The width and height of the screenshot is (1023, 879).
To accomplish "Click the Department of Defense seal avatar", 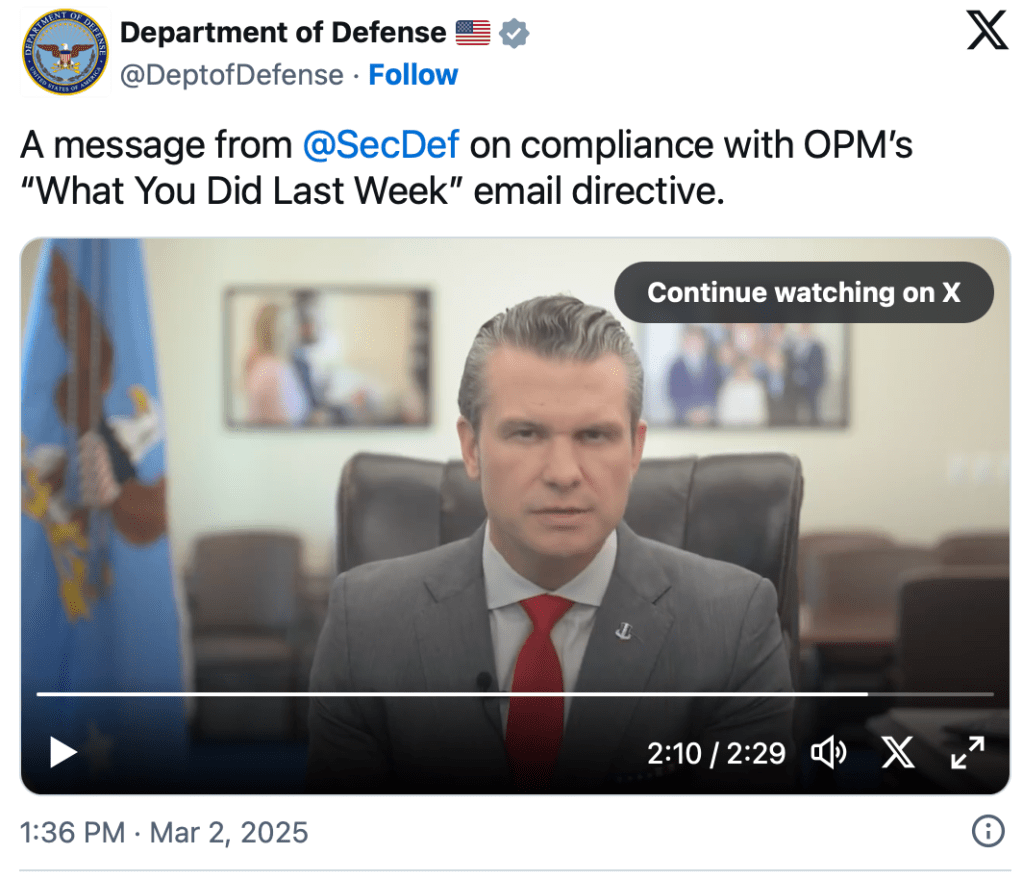I will (64, 53).
